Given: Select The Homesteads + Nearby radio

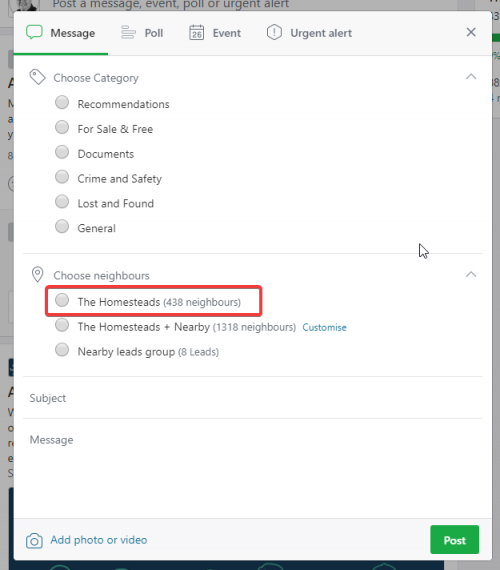Looking at the screenshot, I should (x=62, y=325).
